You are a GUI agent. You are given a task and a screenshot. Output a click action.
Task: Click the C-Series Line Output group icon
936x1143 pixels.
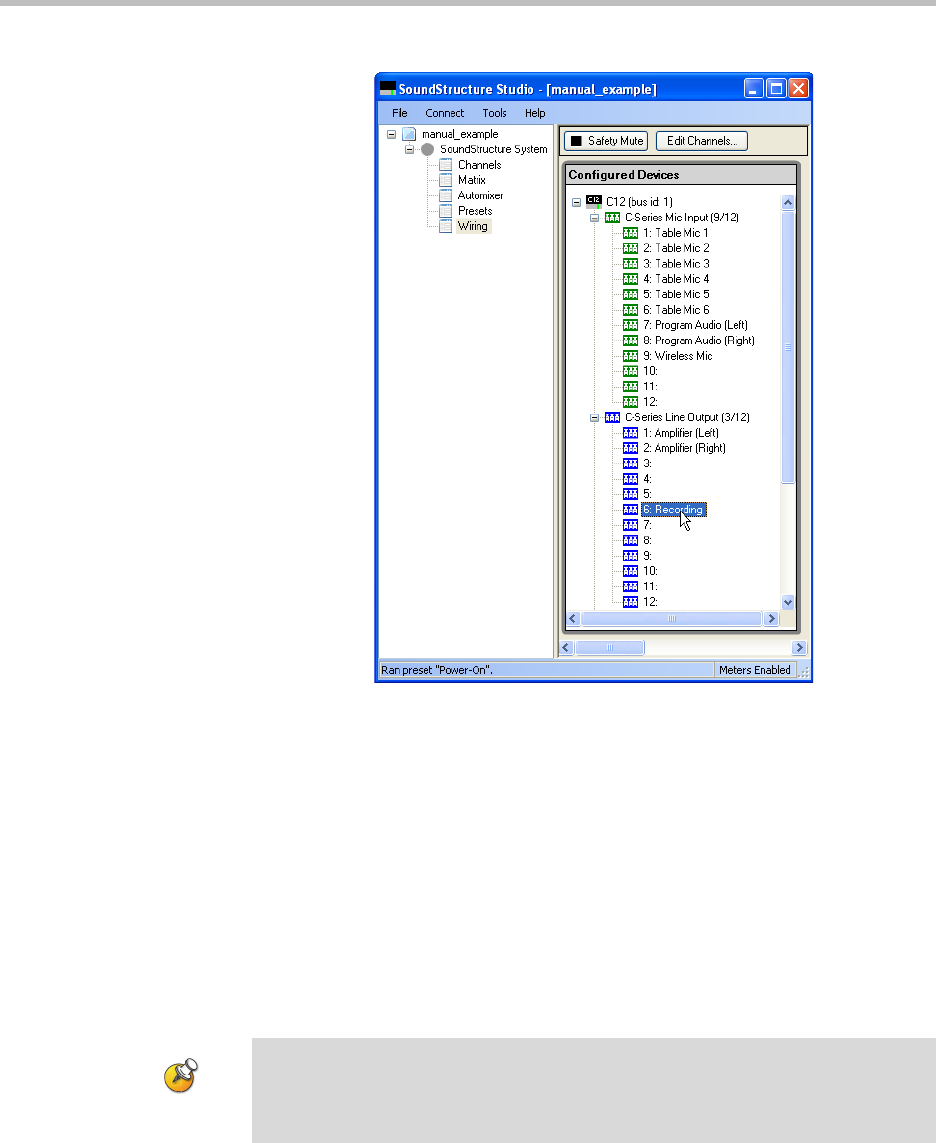[x=612, y=417]
